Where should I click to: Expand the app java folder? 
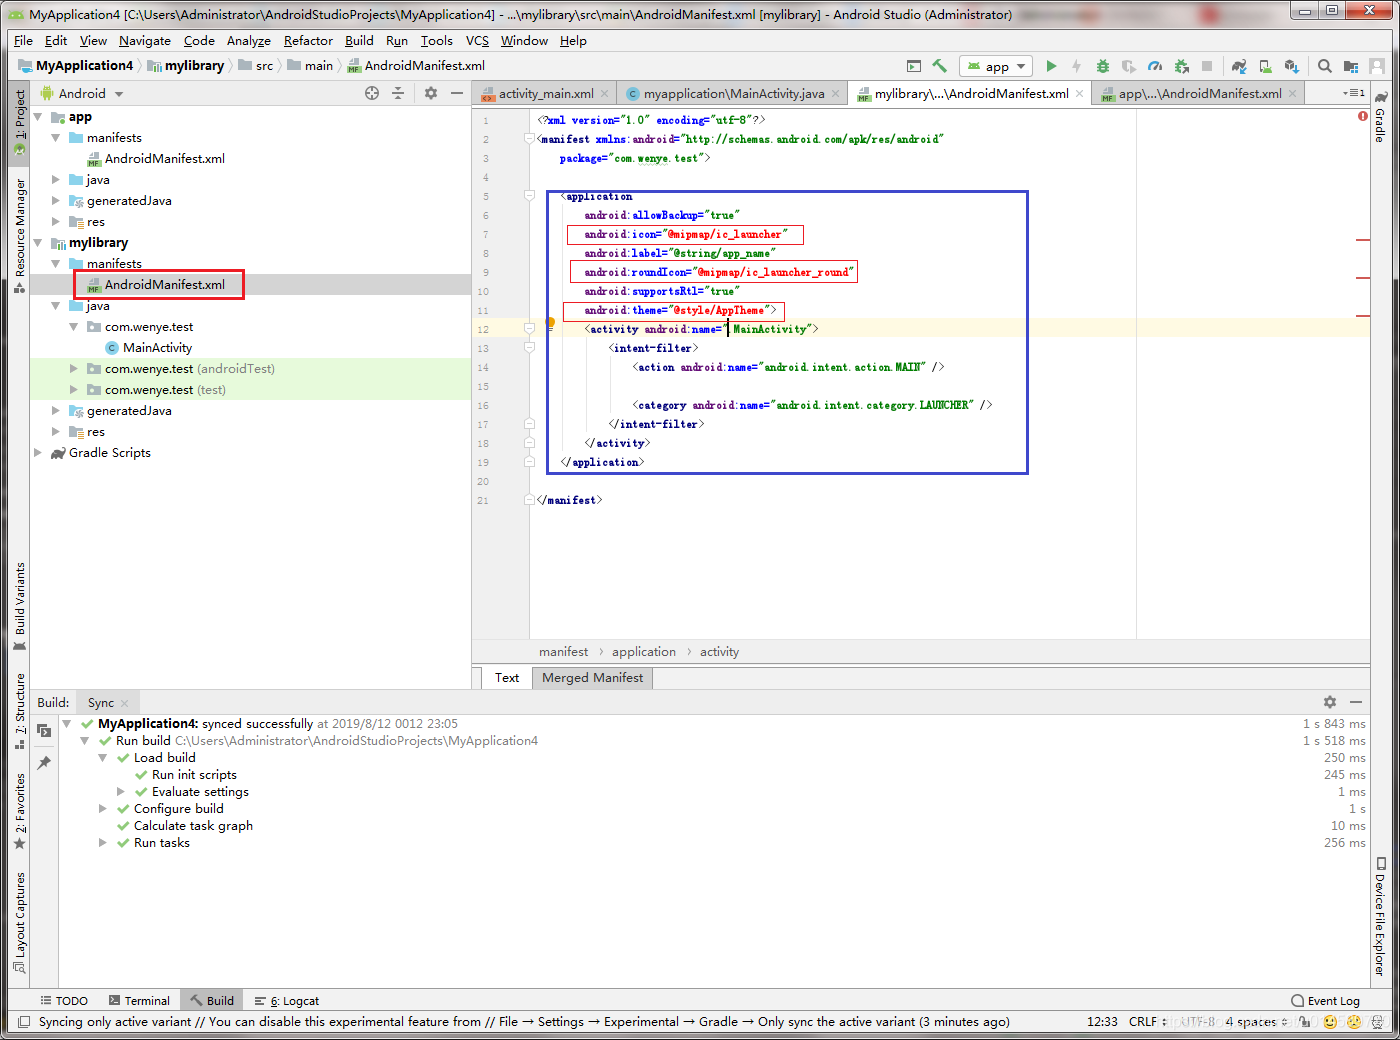56,180
